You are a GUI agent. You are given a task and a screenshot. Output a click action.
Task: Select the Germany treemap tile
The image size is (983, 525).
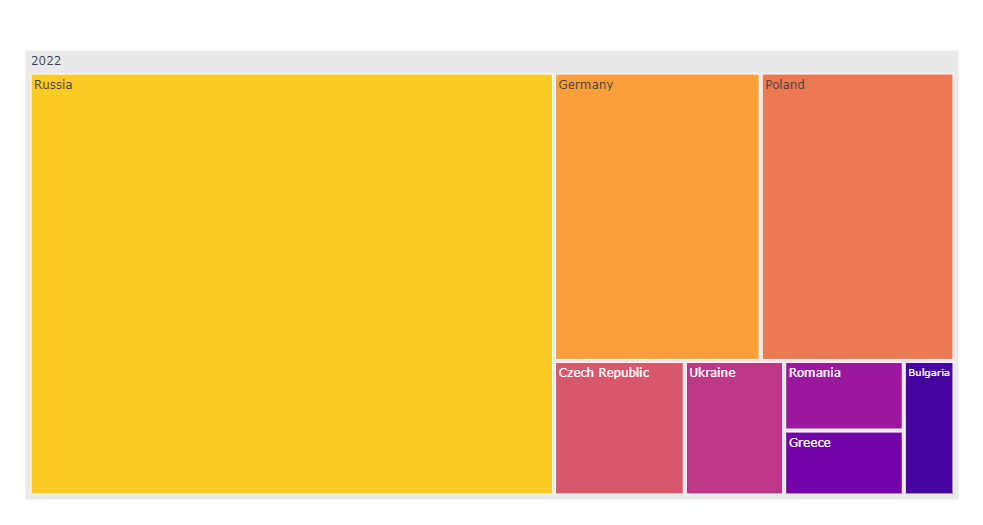[657, 217]
